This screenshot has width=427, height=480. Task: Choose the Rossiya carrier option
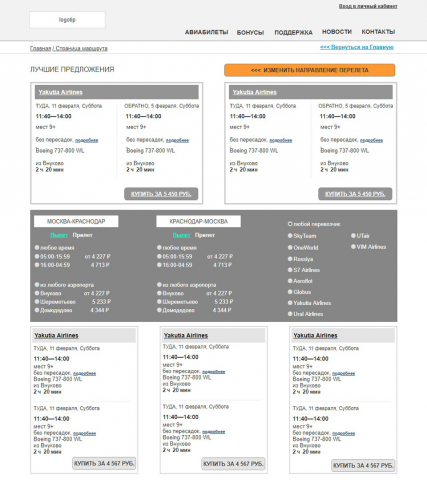[300, 259]
